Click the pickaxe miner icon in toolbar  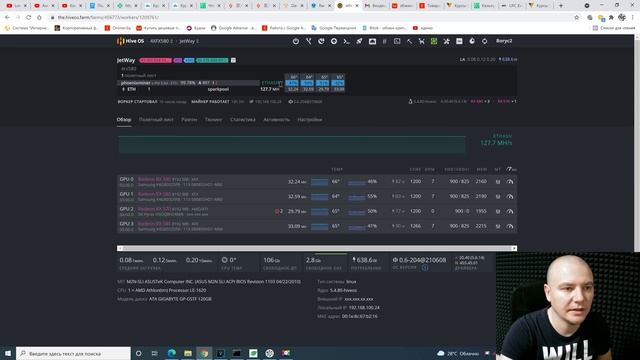click(x=409, y=41)
